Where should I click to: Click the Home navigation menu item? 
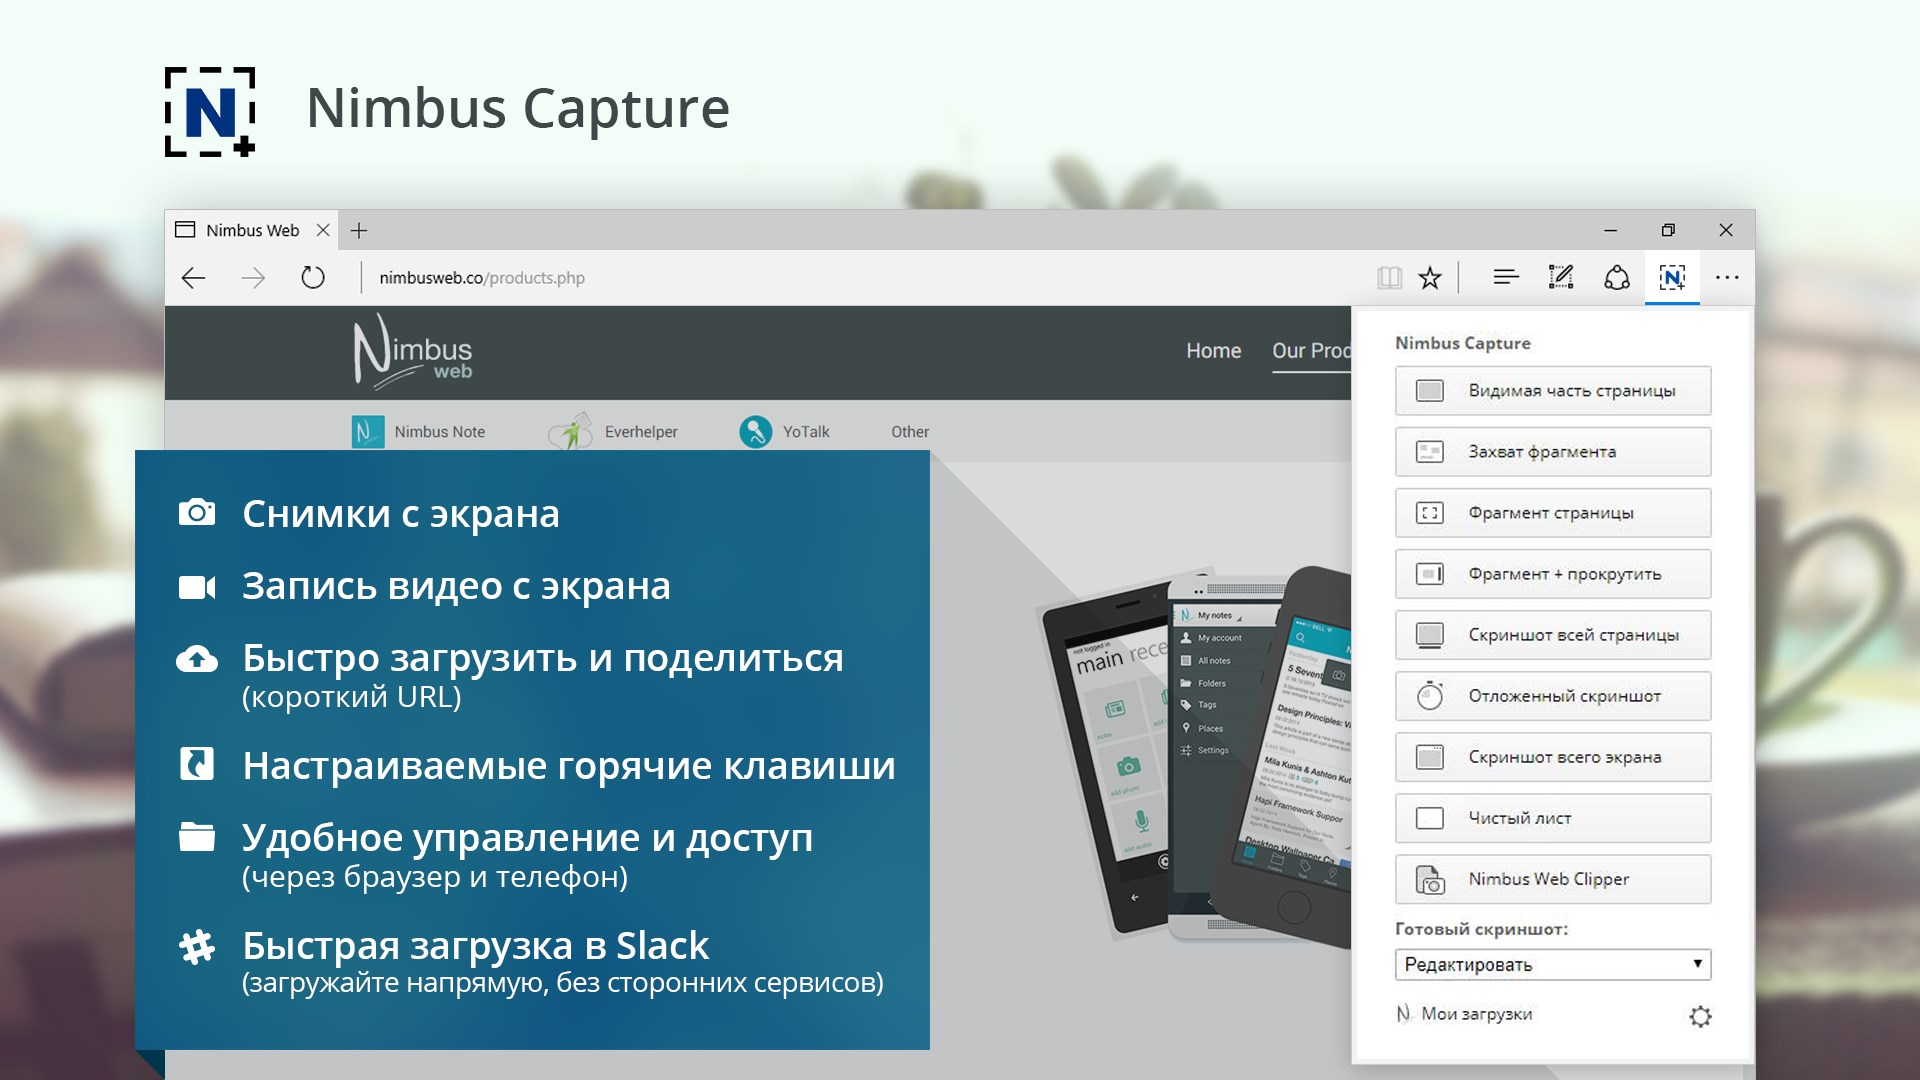[1213, 351]
